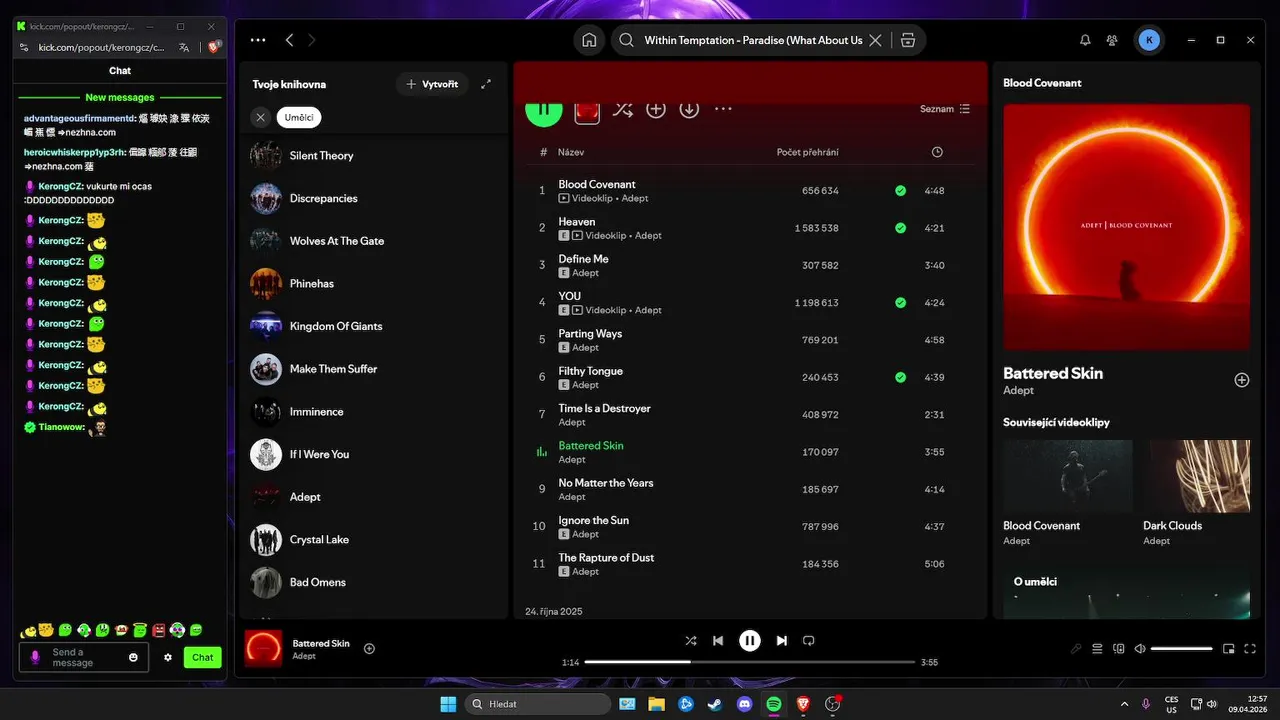This screenshot has height=720, width=1280.
Task: Toggle the saved checkmark for YOU
Action: pos(901,302)
